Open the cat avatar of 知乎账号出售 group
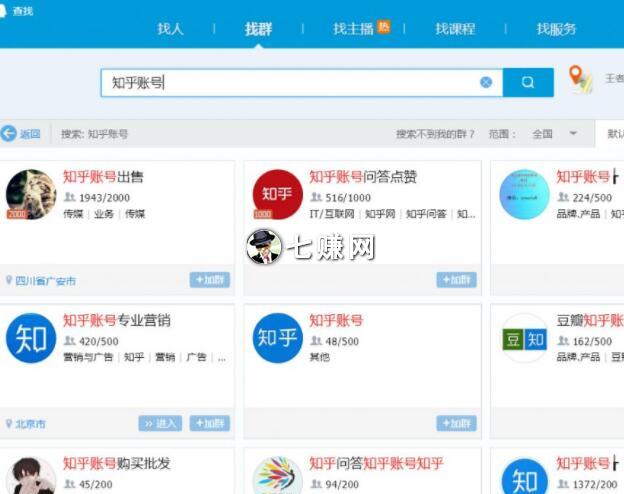Image resolution: width=624 pixels, height=494 pixels. click(x=31, y=194)
